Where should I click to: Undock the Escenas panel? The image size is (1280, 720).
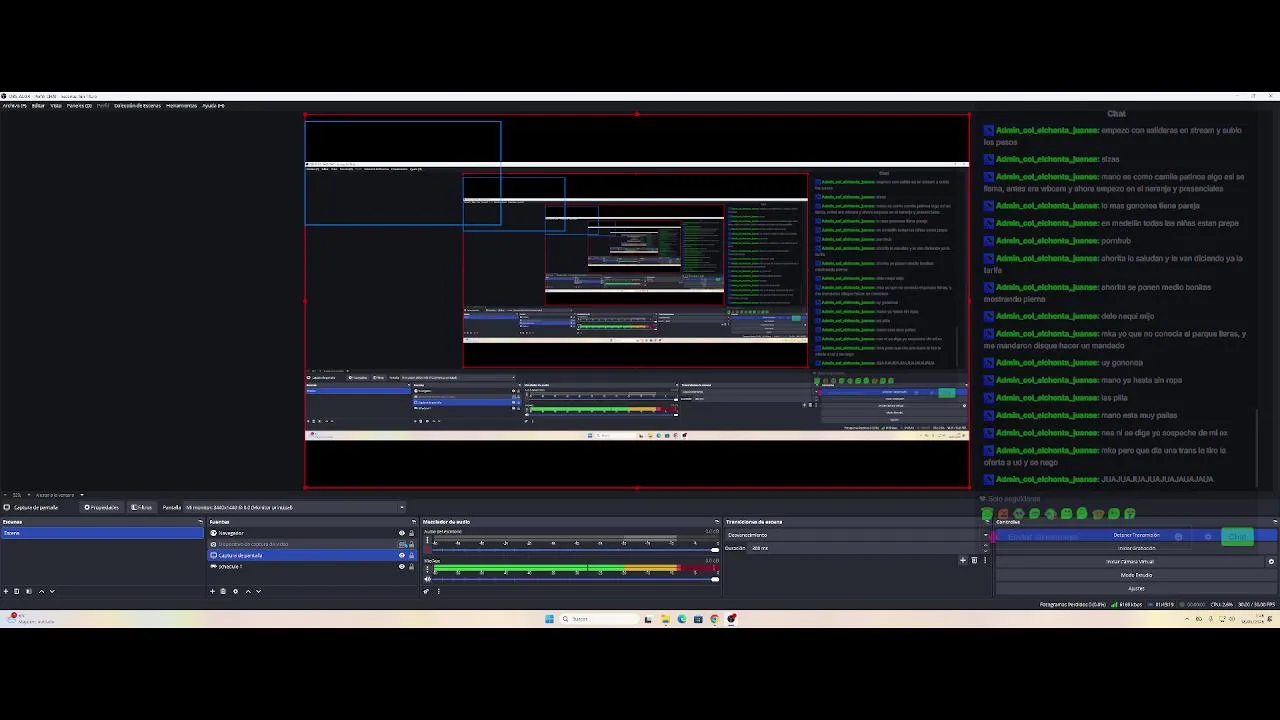pyautogui.click(x=200, y=522)
